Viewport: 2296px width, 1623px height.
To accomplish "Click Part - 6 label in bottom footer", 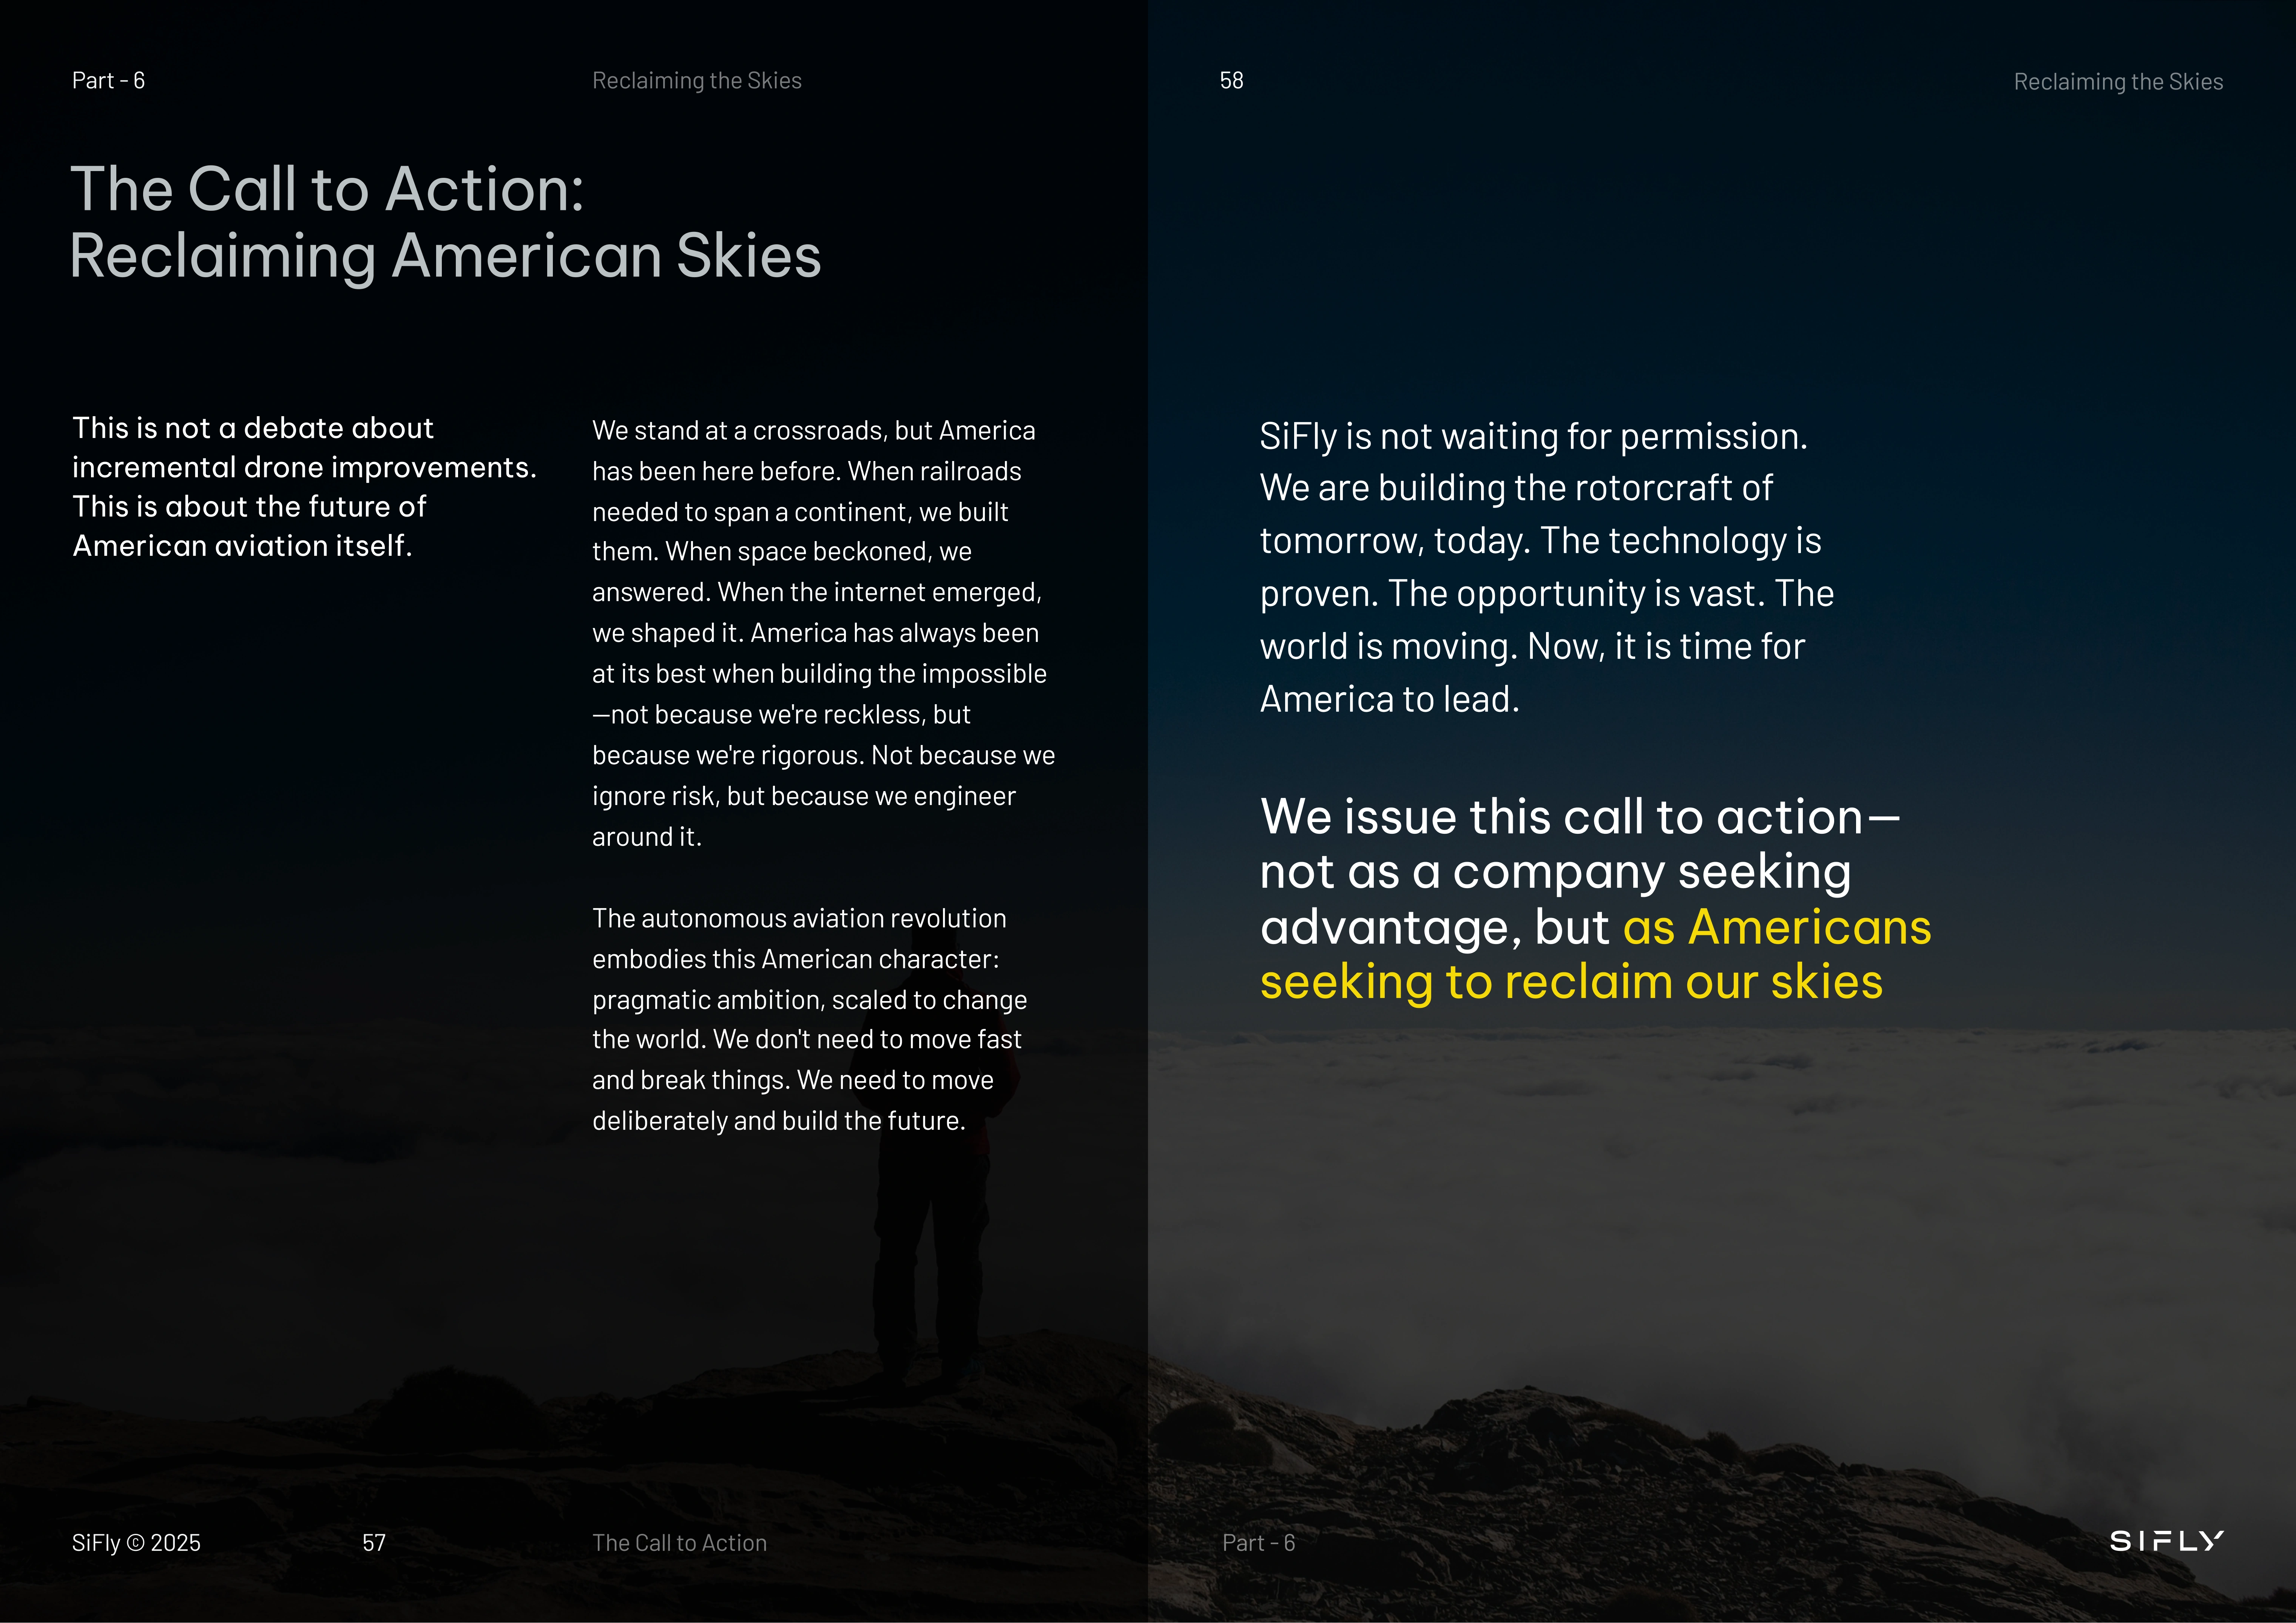I will click(1259, 1543).
